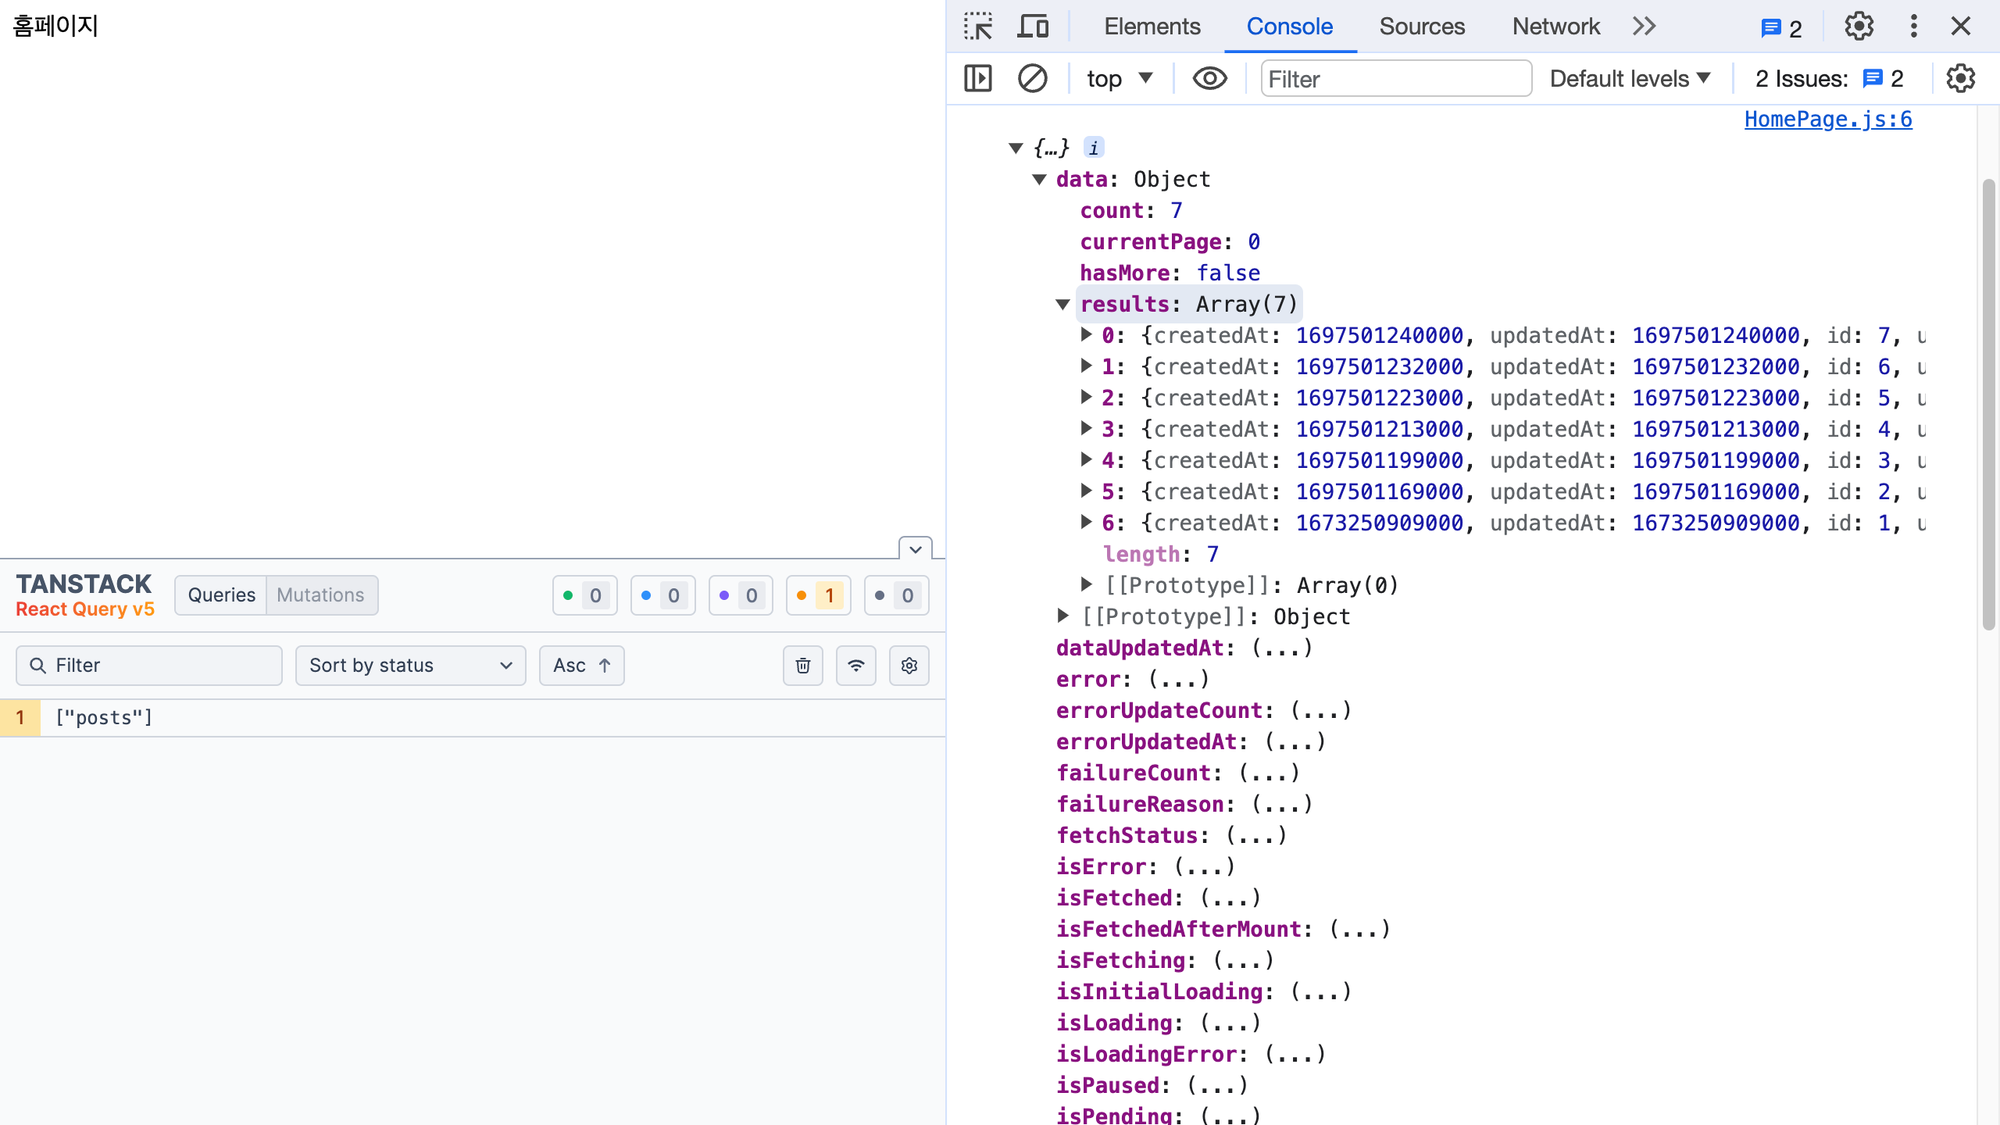Switch to the Mutations tab
This screenshot has height=1125, width=2000.
[320, 595]
